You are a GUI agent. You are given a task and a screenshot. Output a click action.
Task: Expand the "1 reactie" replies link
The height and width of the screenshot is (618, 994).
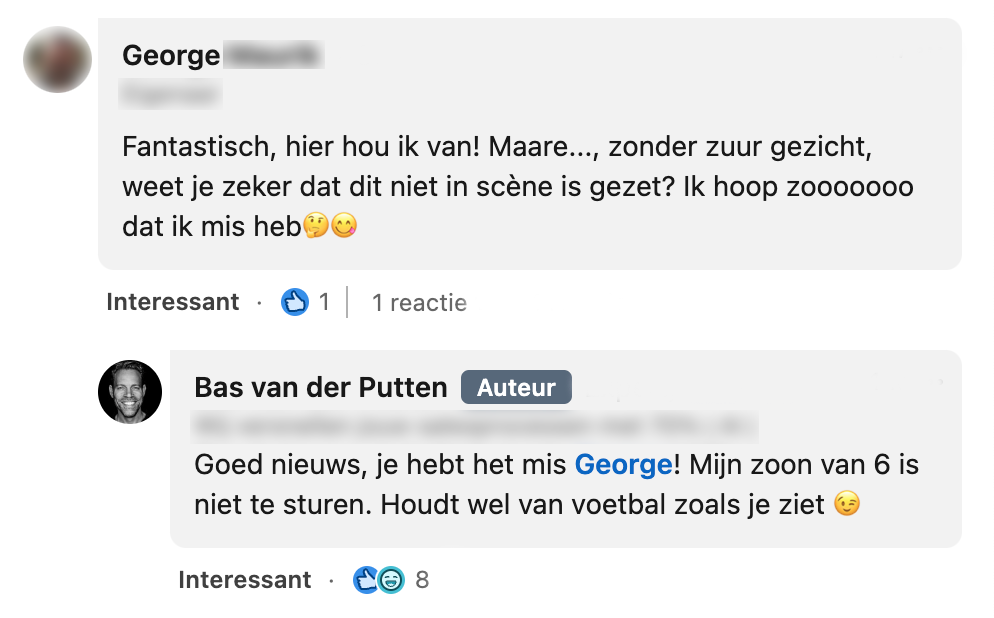tap(419, 302)
